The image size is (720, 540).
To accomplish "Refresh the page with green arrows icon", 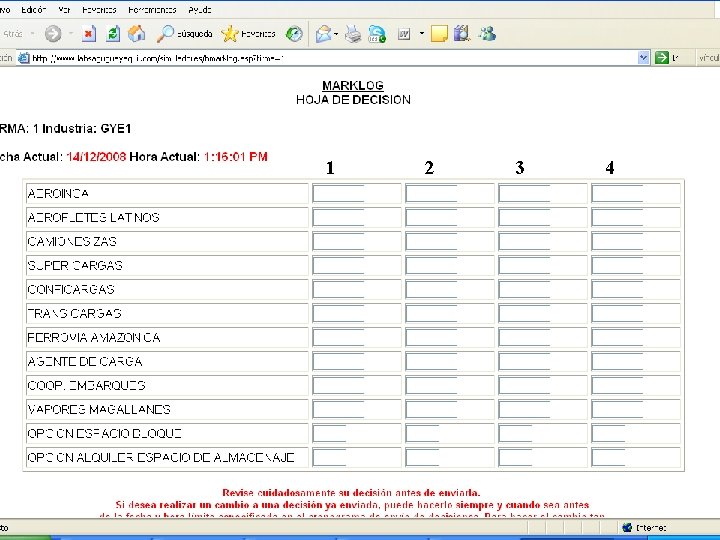I will (x=113, y=34).
